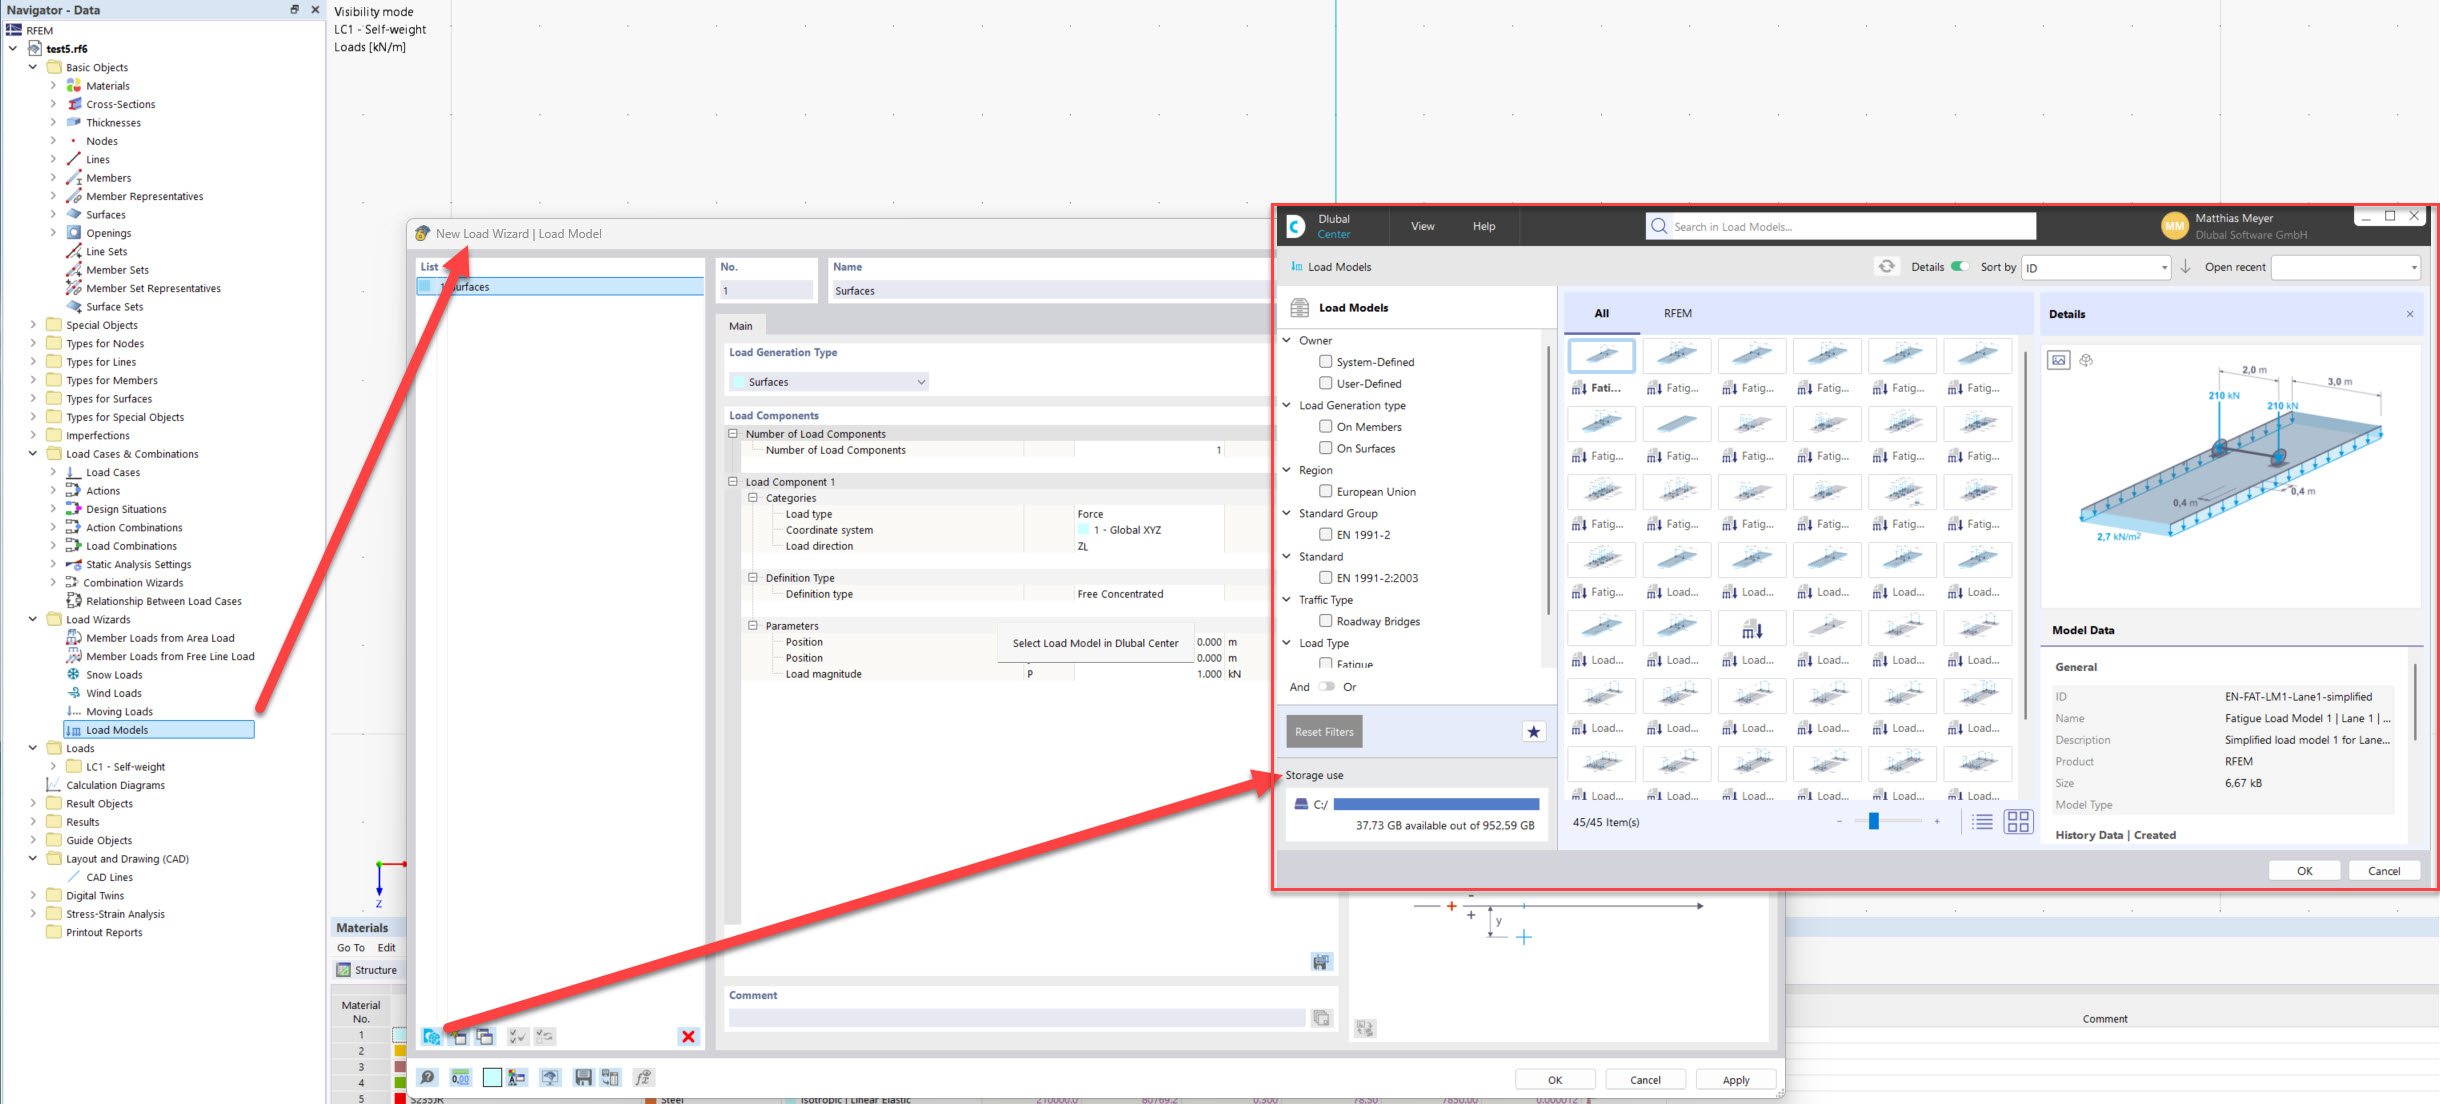2440x1104 pixels.
Task: Adjust the thumbnail size slider
Action: coord(1872,821)
